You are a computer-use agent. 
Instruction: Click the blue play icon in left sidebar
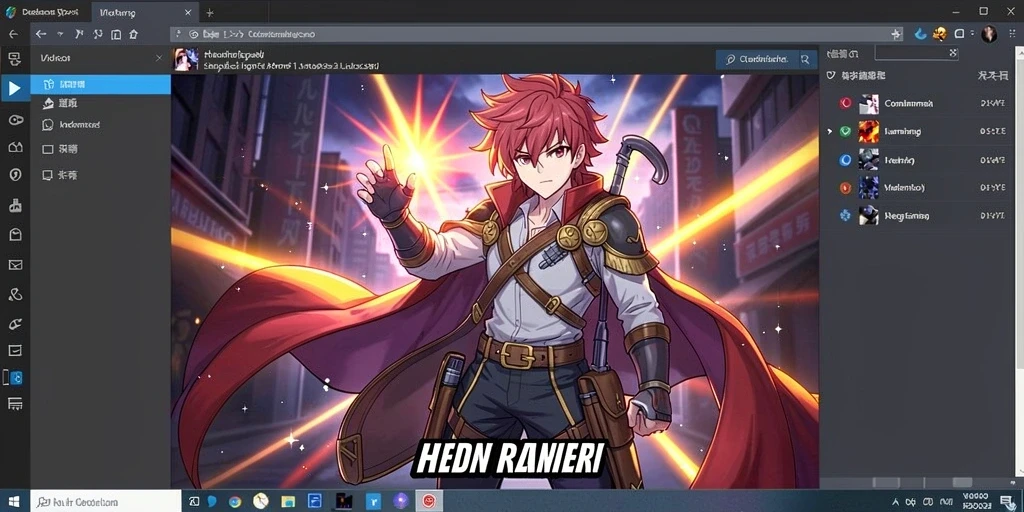point(14,88)
